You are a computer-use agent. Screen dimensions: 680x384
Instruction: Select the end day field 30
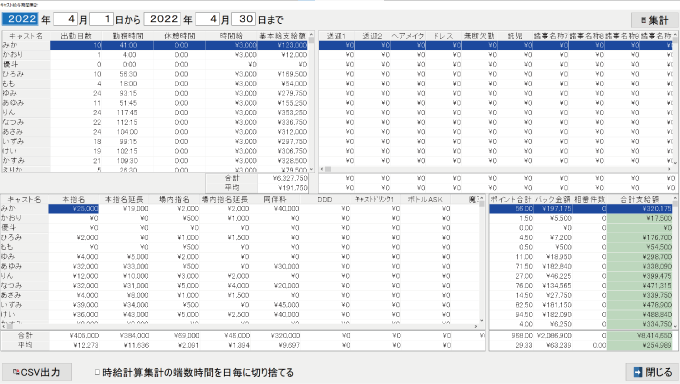(244, 19)
